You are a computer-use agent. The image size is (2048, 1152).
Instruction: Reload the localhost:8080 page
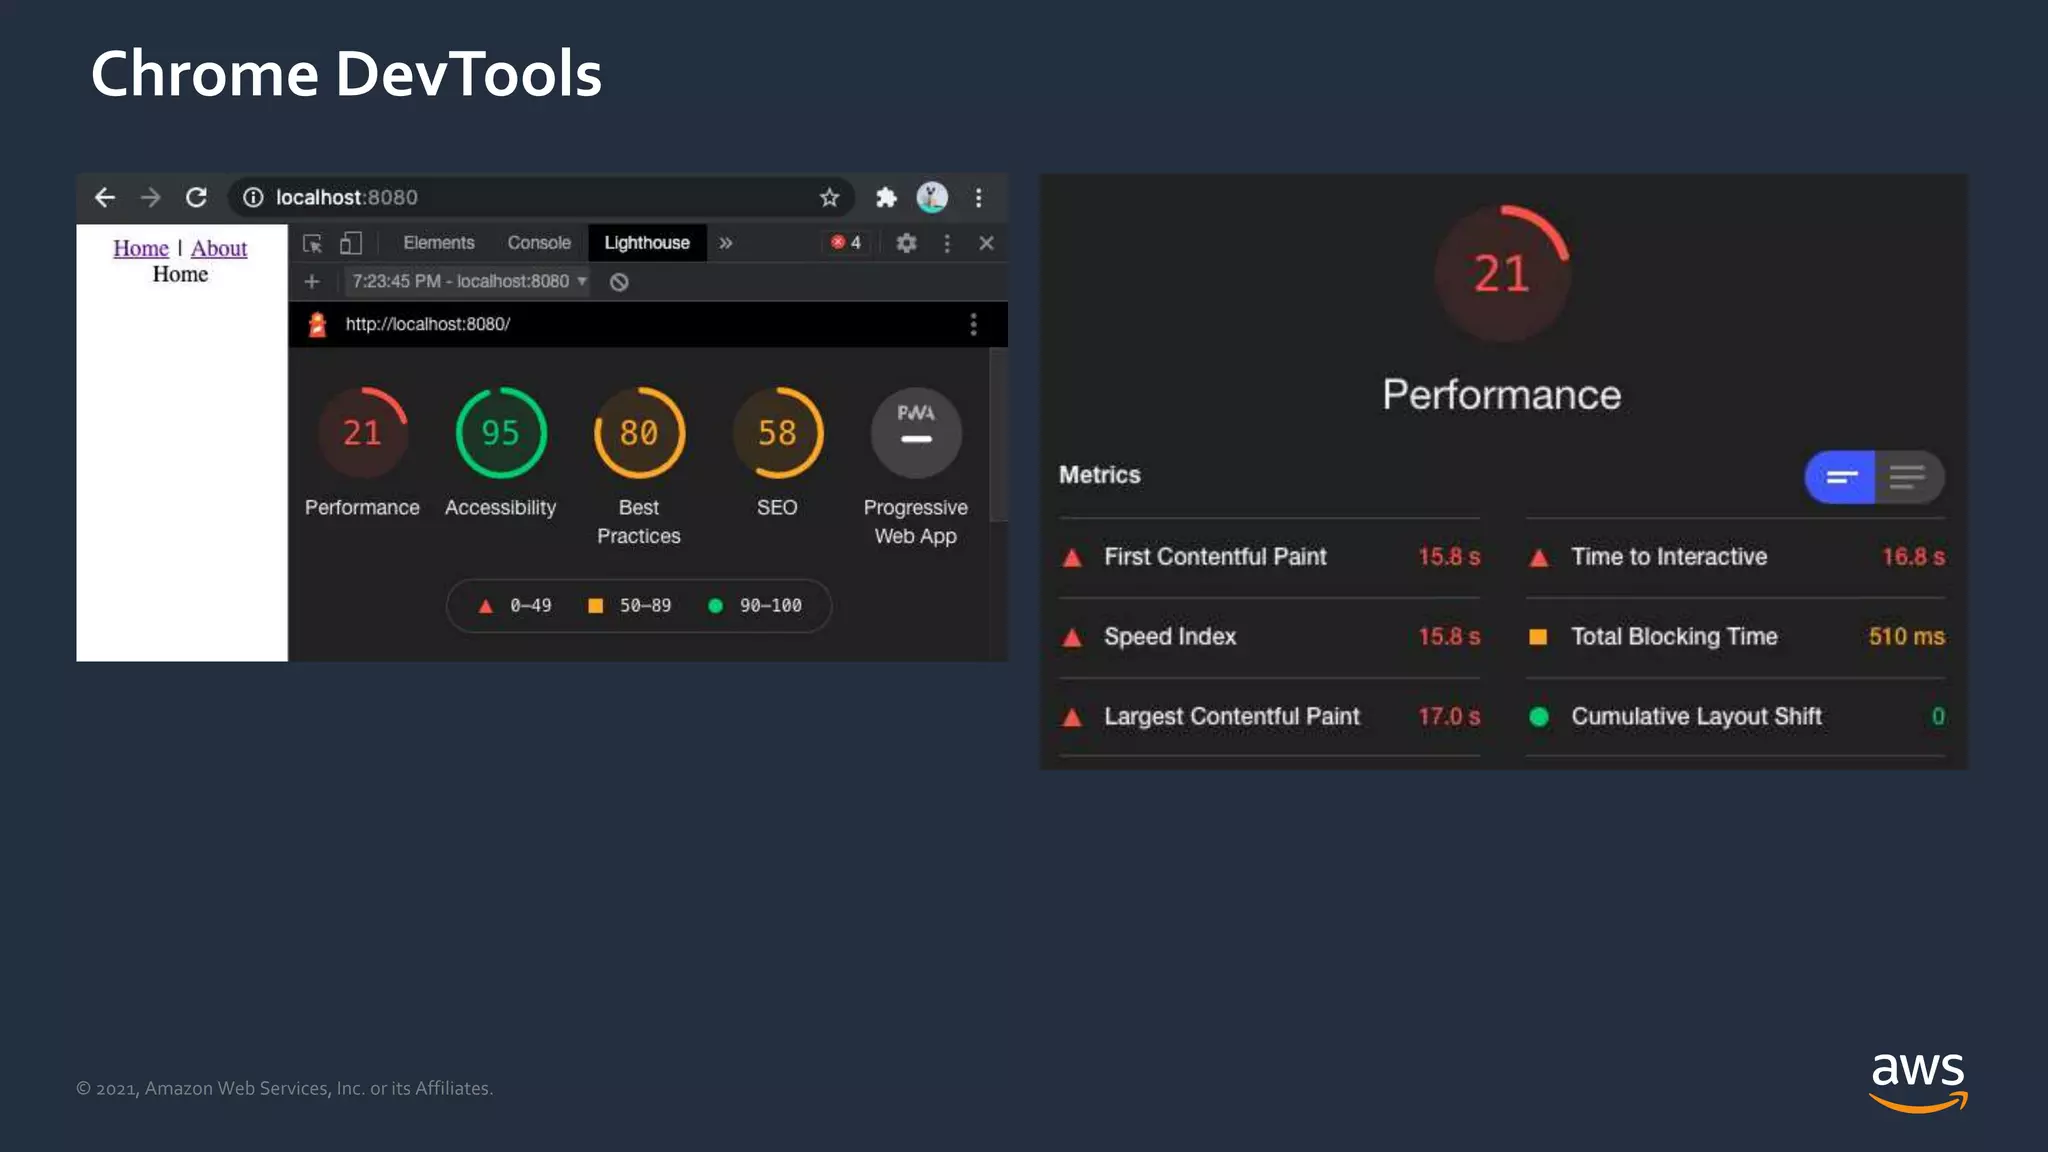pos(196,198)
